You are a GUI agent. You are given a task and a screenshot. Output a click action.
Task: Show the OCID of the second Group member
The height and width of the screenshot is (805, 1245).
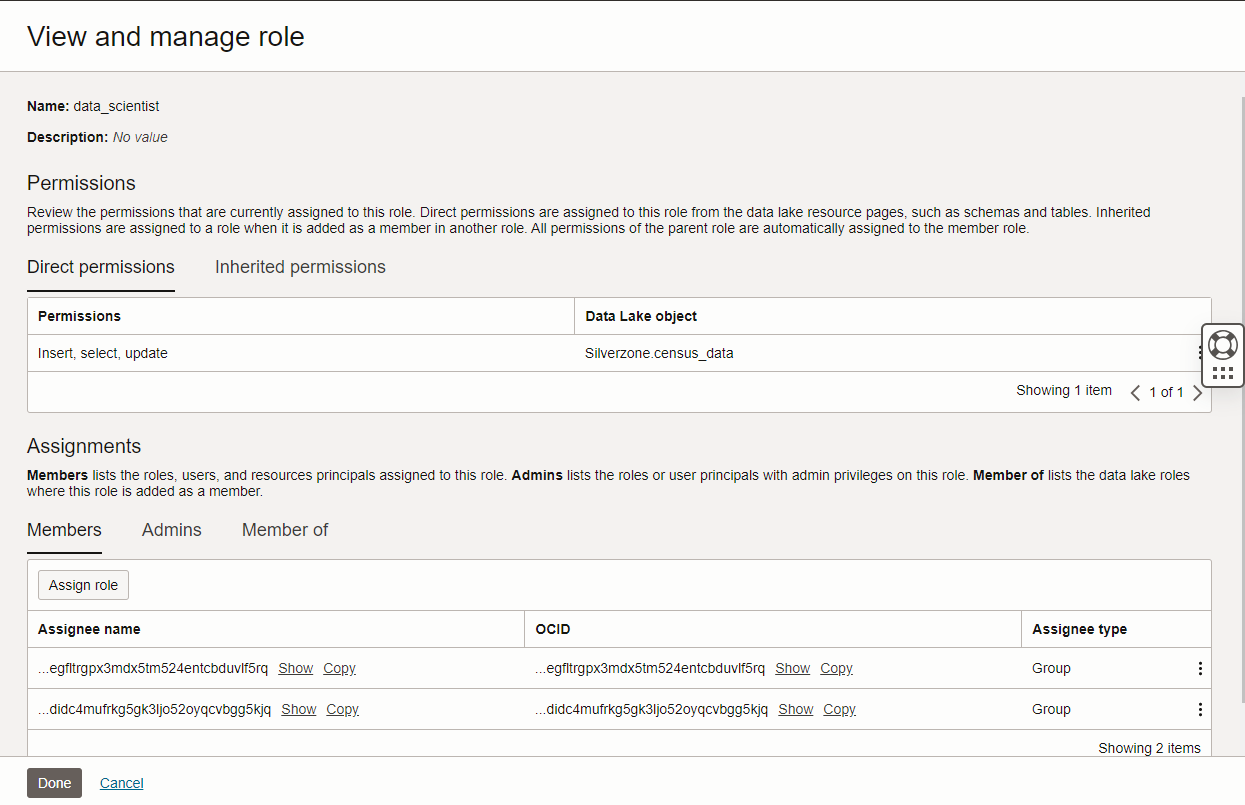pos(795,709)
